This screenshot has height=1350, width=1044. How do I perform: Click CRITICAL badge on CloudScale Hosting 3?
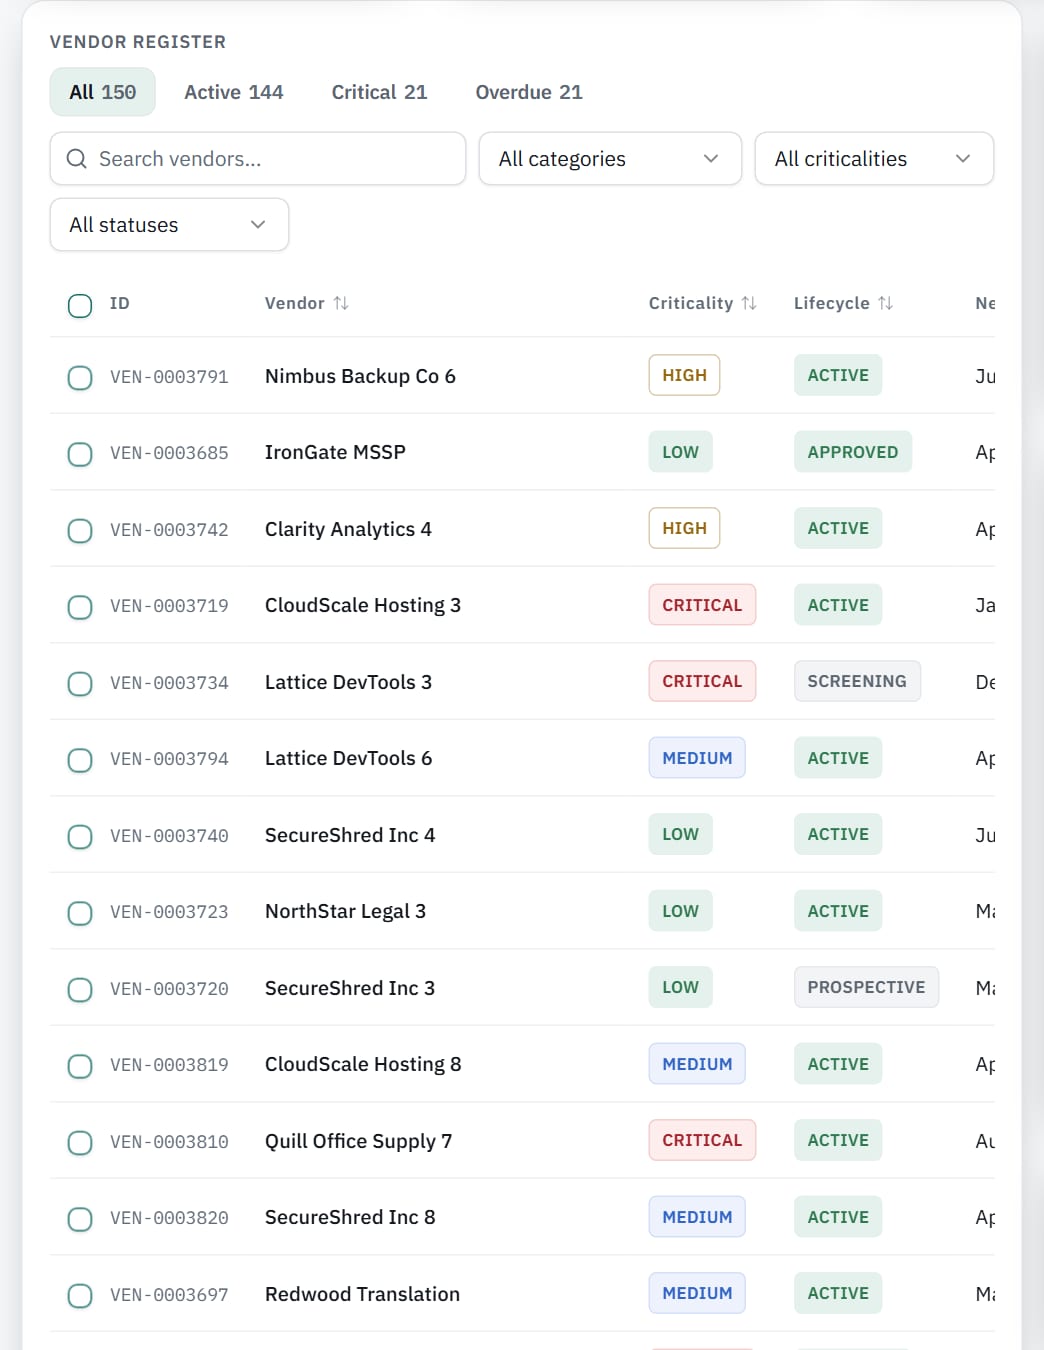tap(702, 605)
